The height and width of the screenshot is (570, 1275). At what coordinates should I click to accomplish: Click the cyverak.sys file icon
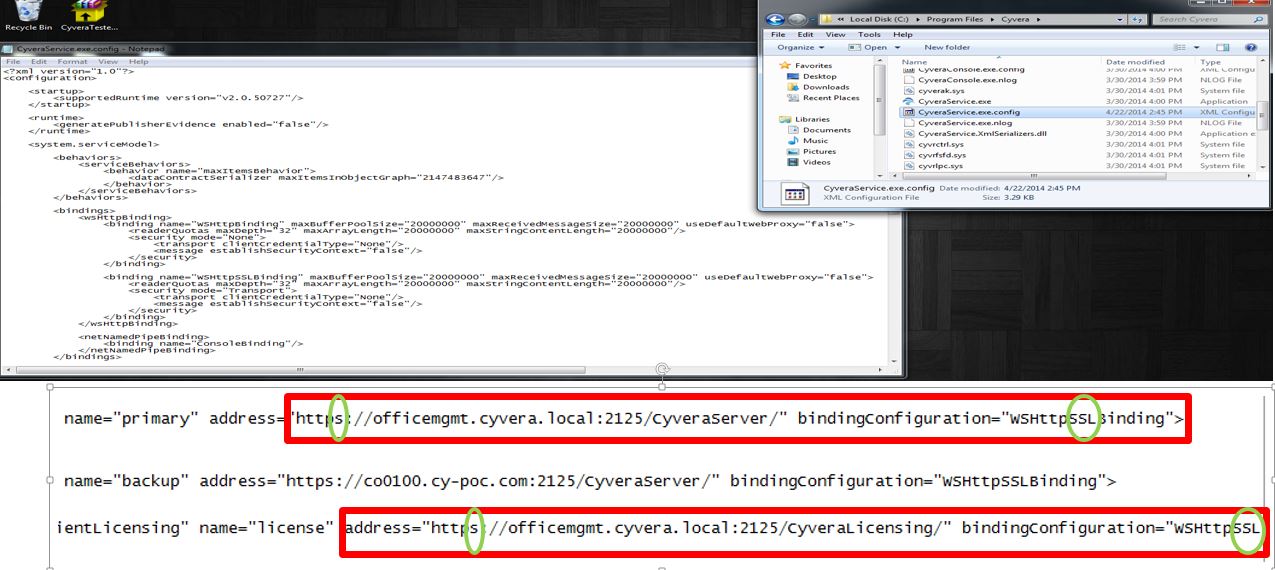[909, 90]
